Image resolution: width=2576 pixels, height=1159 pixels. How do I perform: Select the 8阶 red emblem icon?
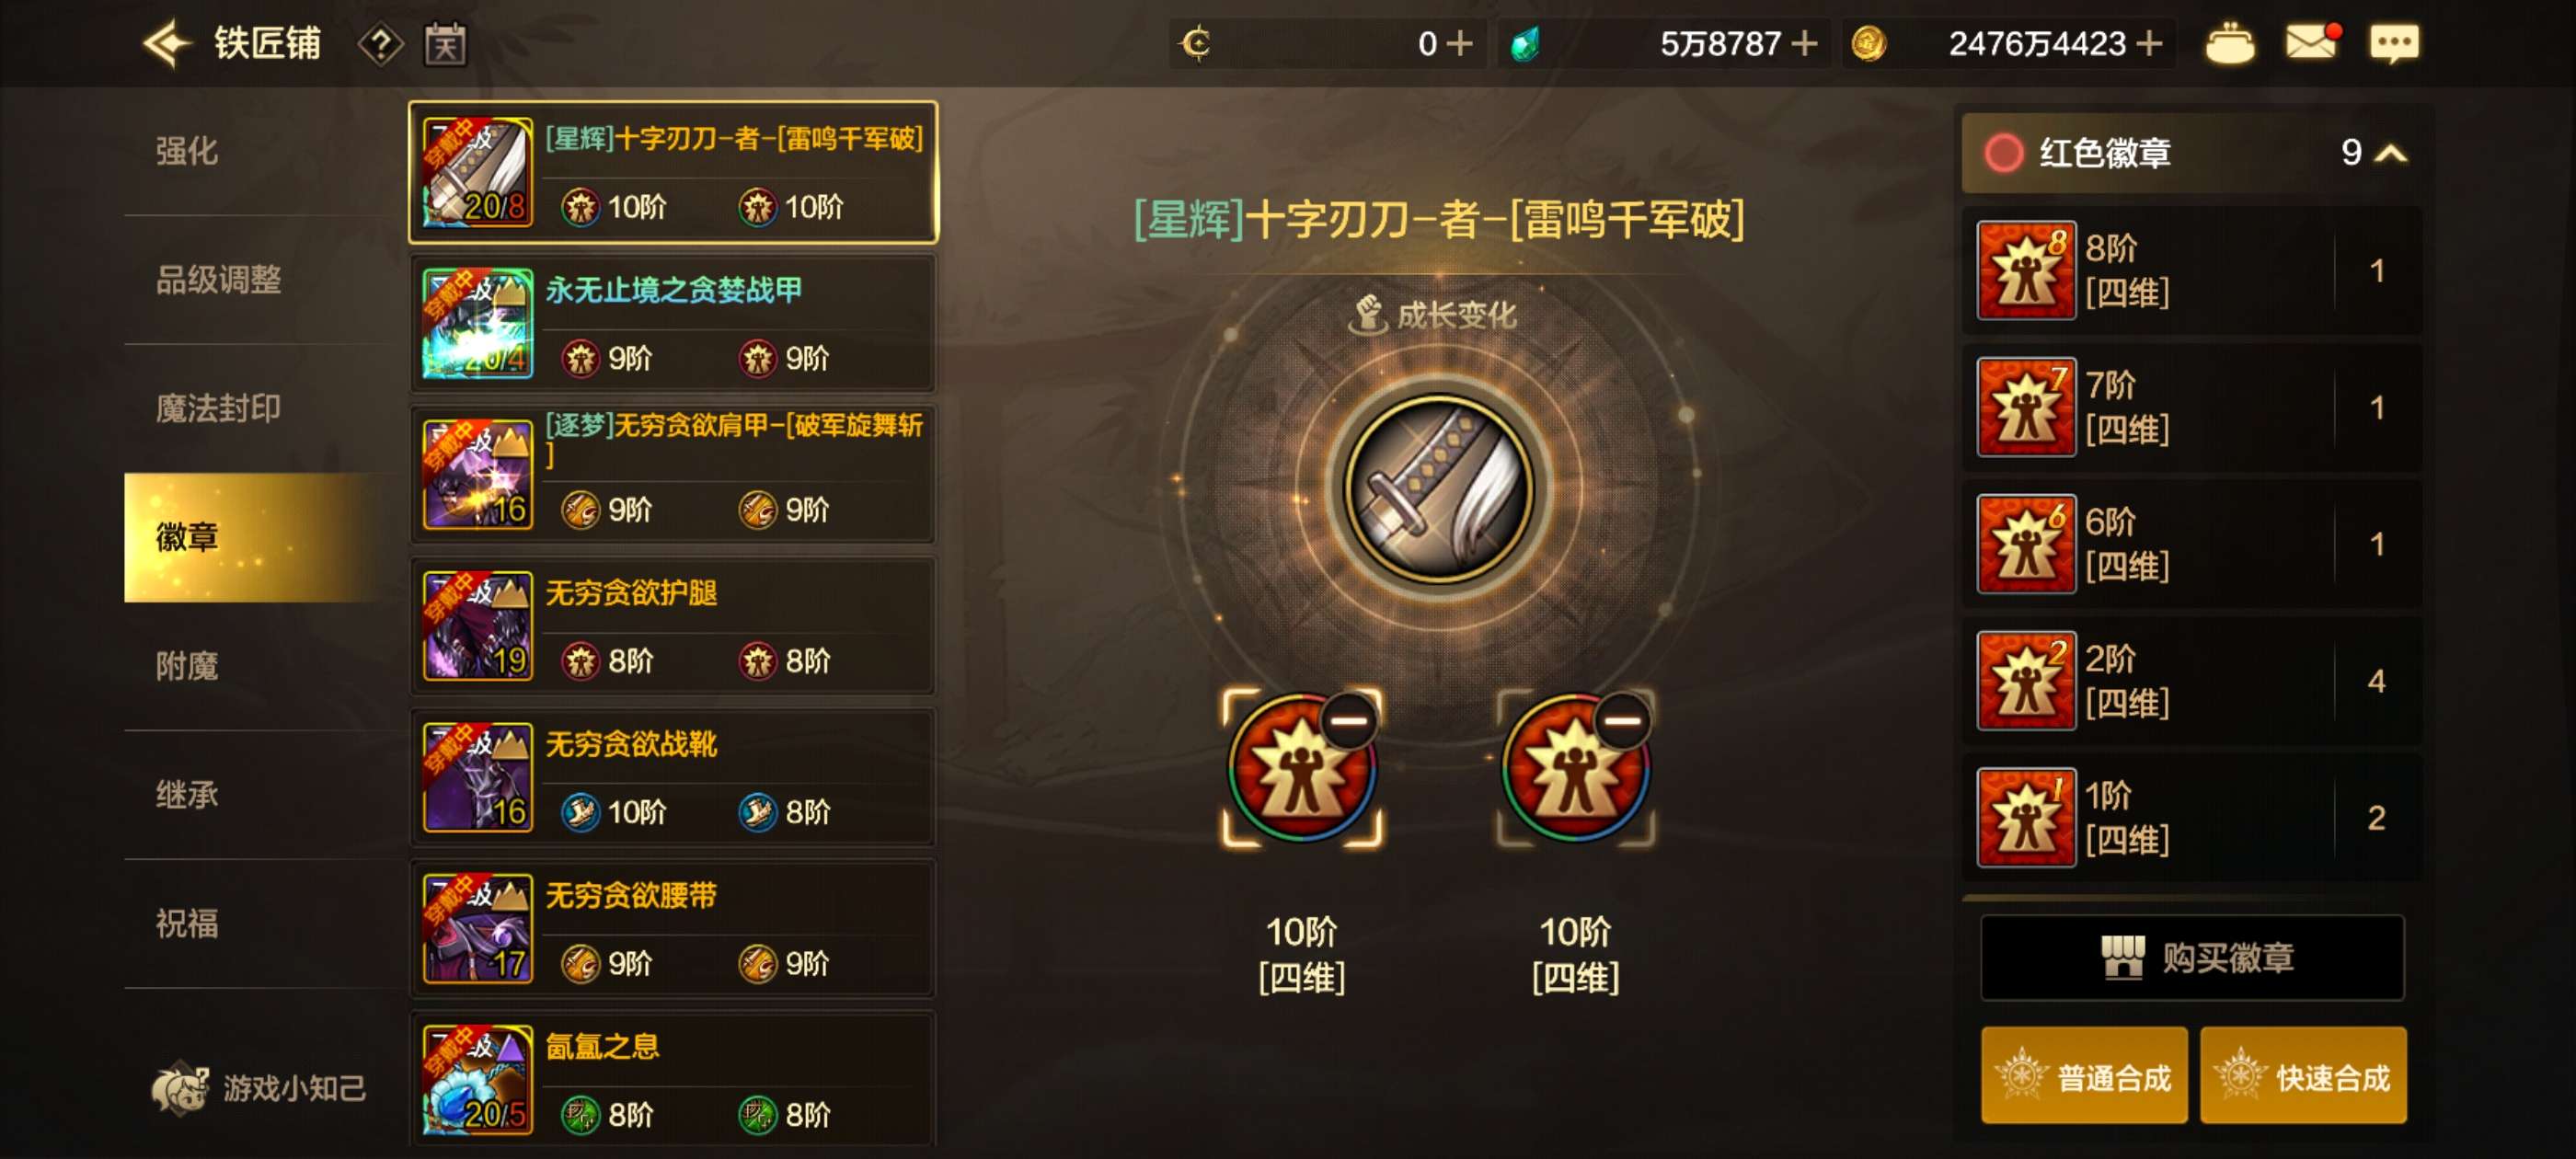point(2026,270)
